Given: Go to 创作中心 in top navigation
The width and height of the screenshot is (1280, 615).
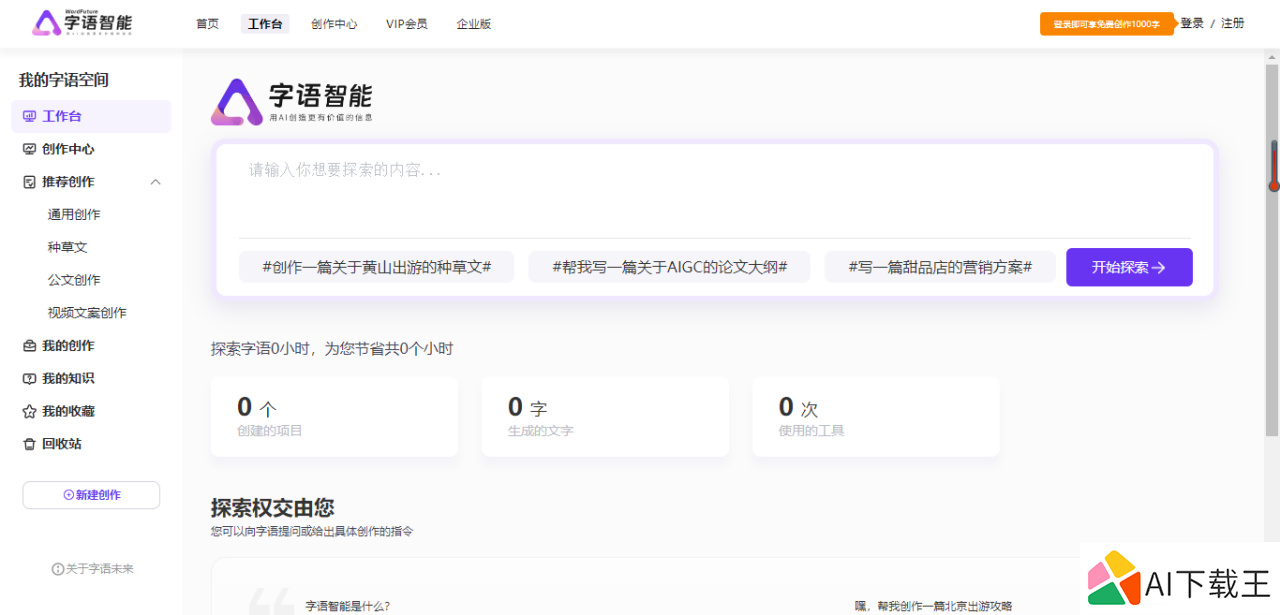Looking at the screenshot, I should 334,24.
